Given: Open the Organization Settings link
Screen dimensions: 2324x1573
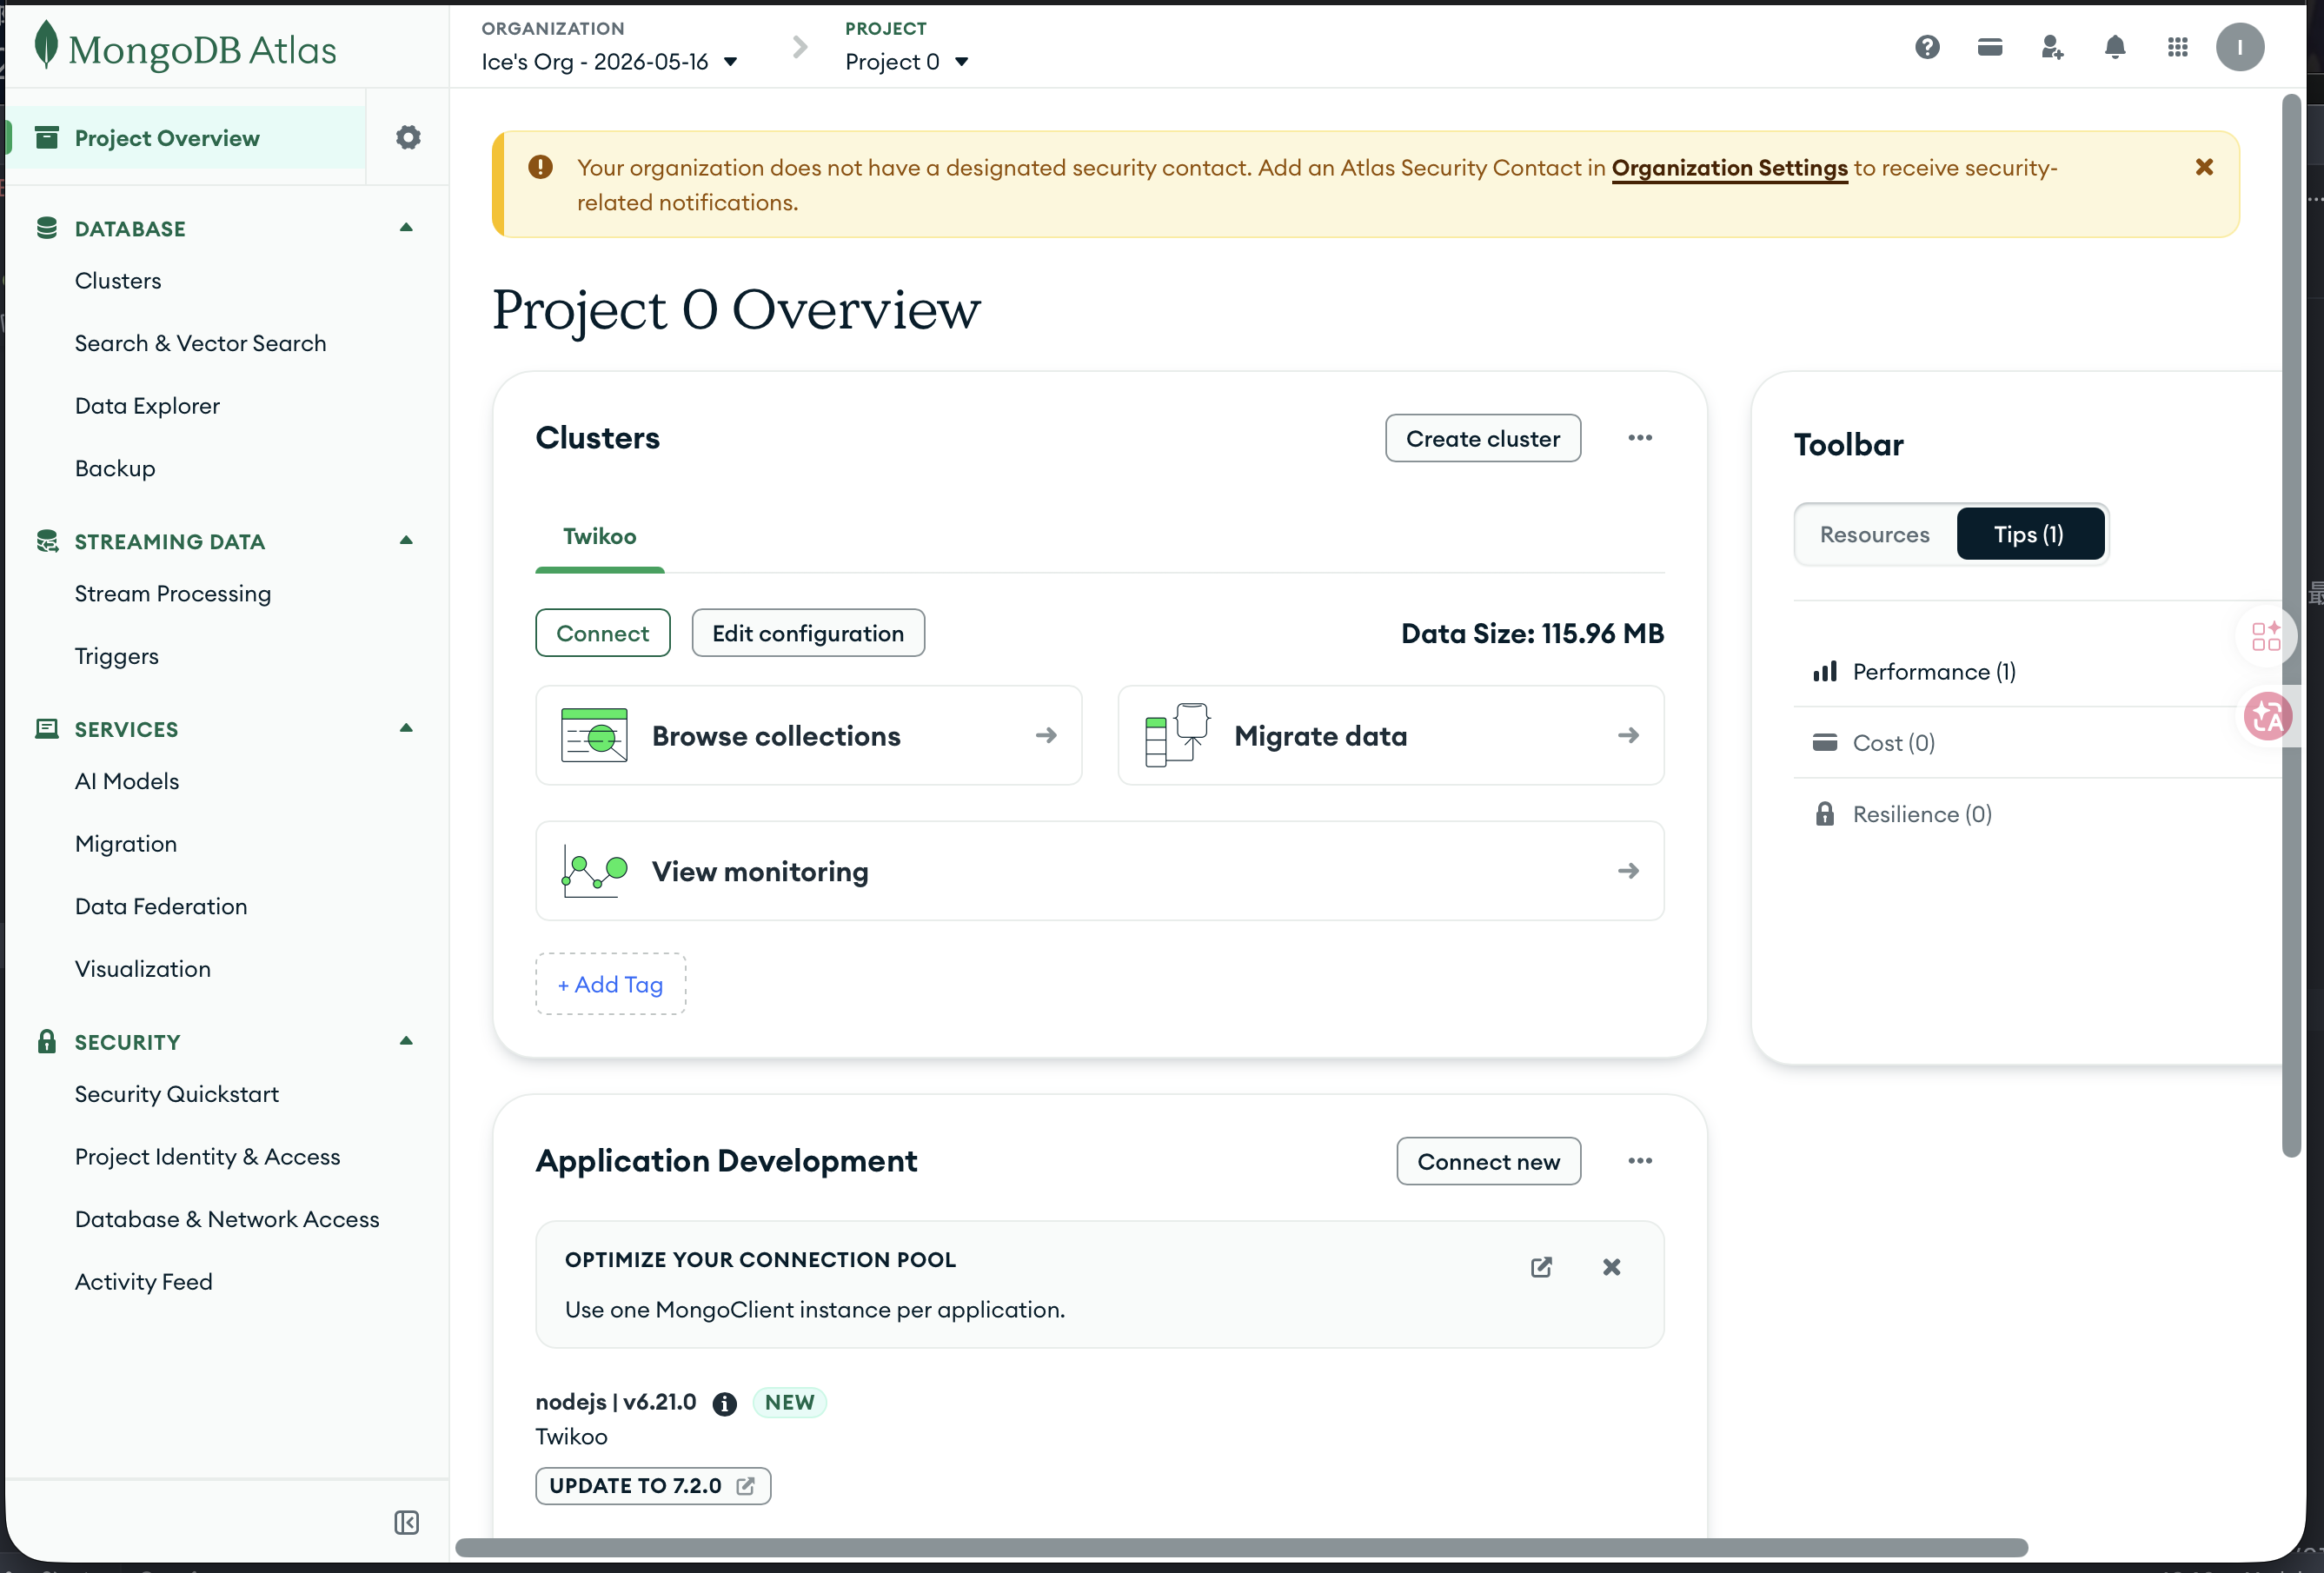Looking at the screenshot, I should coord(1730,168).
